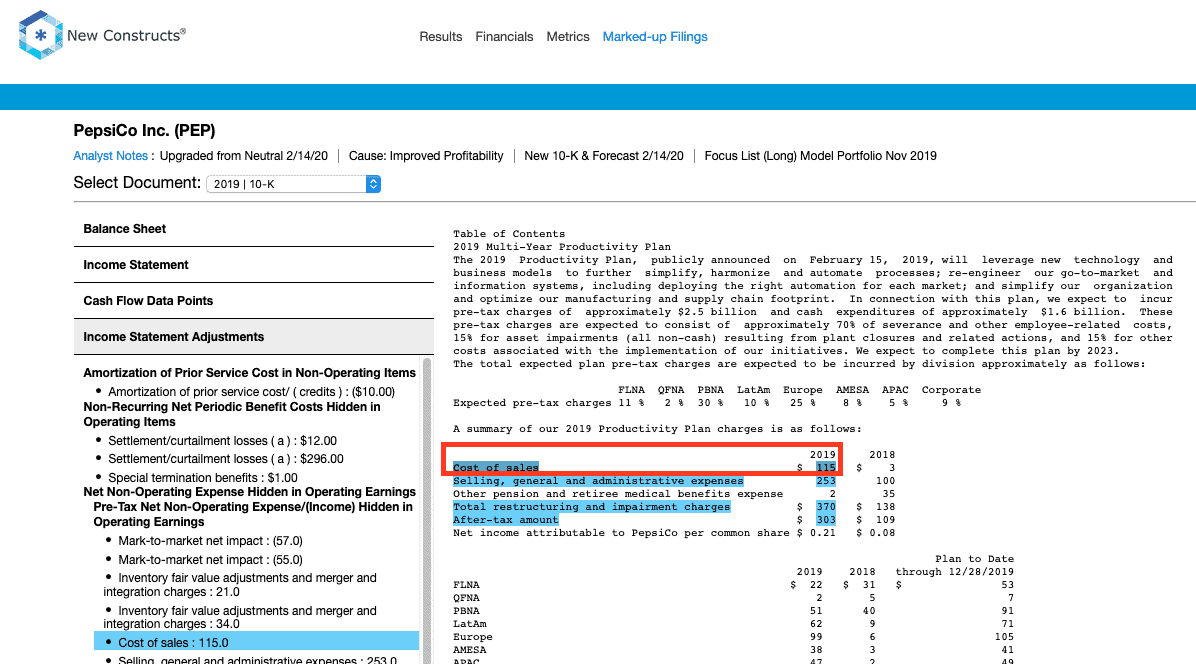Select the highlighted Cost of sales 115.0 item
This screenshot has height=664, width=1196.
[256, 643]
